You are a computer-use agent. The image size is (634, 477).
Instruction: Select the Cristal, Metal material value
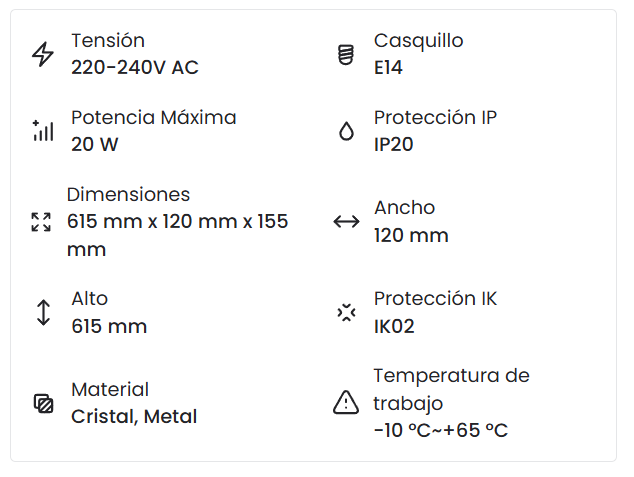134,417
